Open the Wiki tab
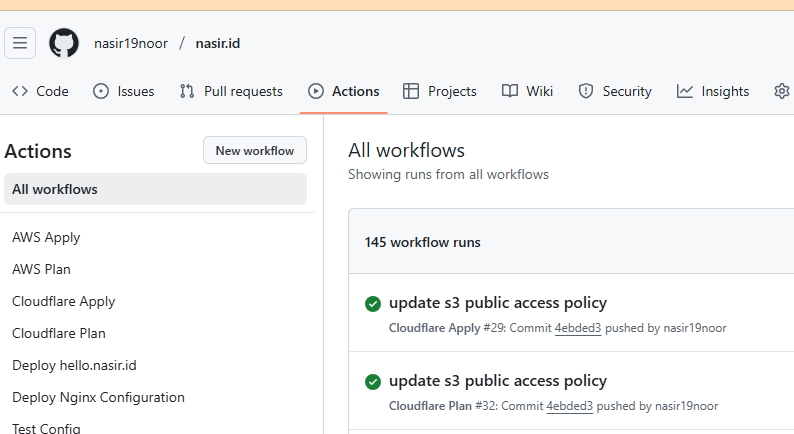The height and width of the screenshot is (434, 794). tap(527, 91)
